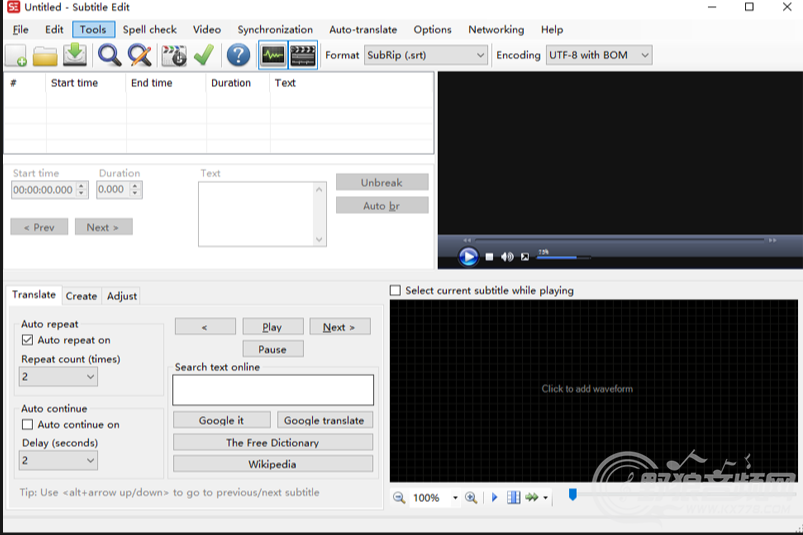The width and height of the screenshot is (803, 535).
Task: Rewind video with double-left arrows
Action: [467, 240]
